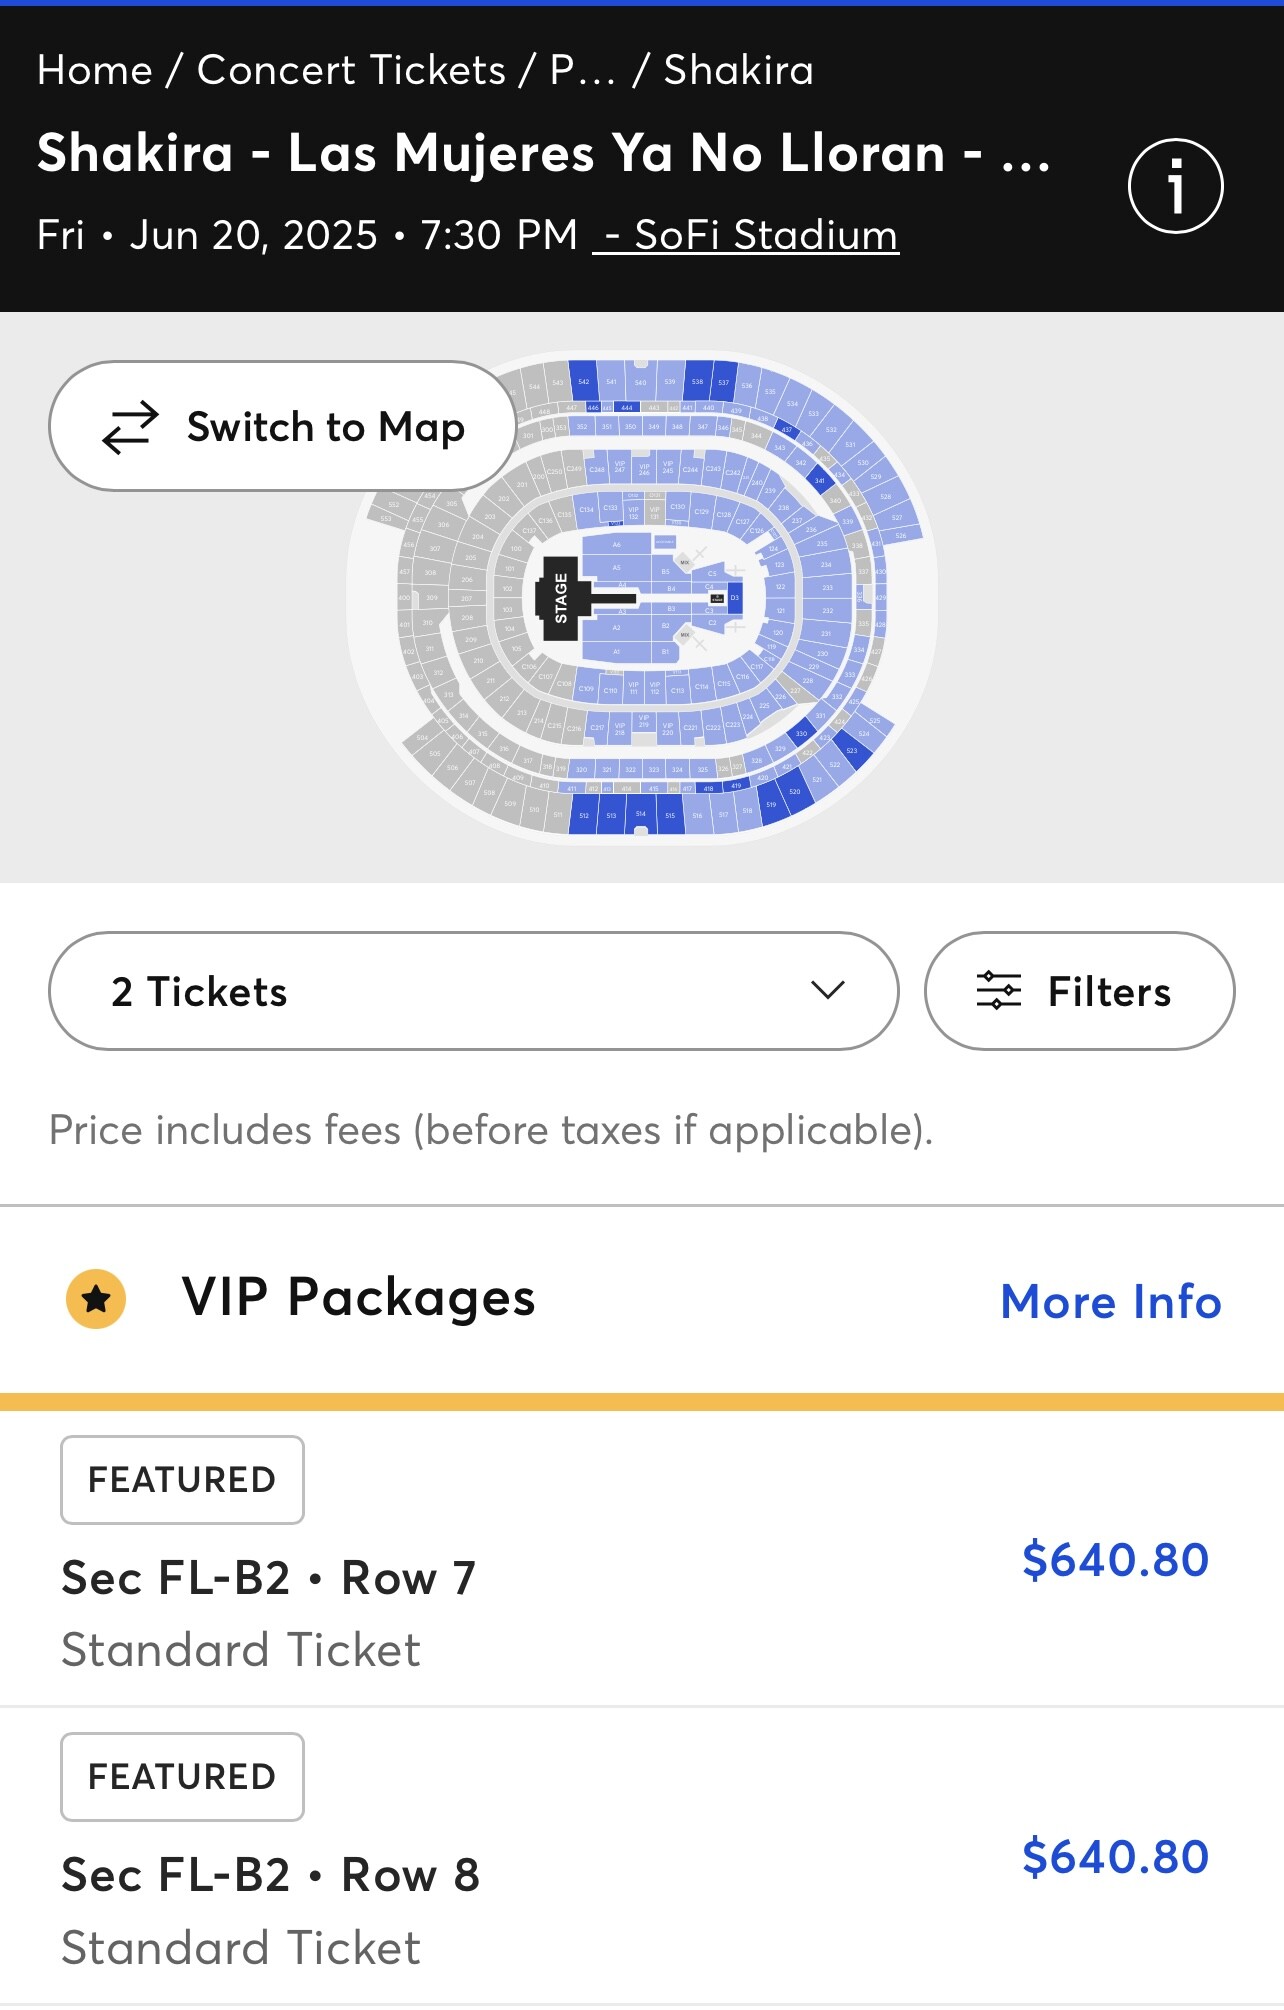Select section 514 on the seat map
The height and width of the screenshot is (2010, 1284).
tap(640, 814)
